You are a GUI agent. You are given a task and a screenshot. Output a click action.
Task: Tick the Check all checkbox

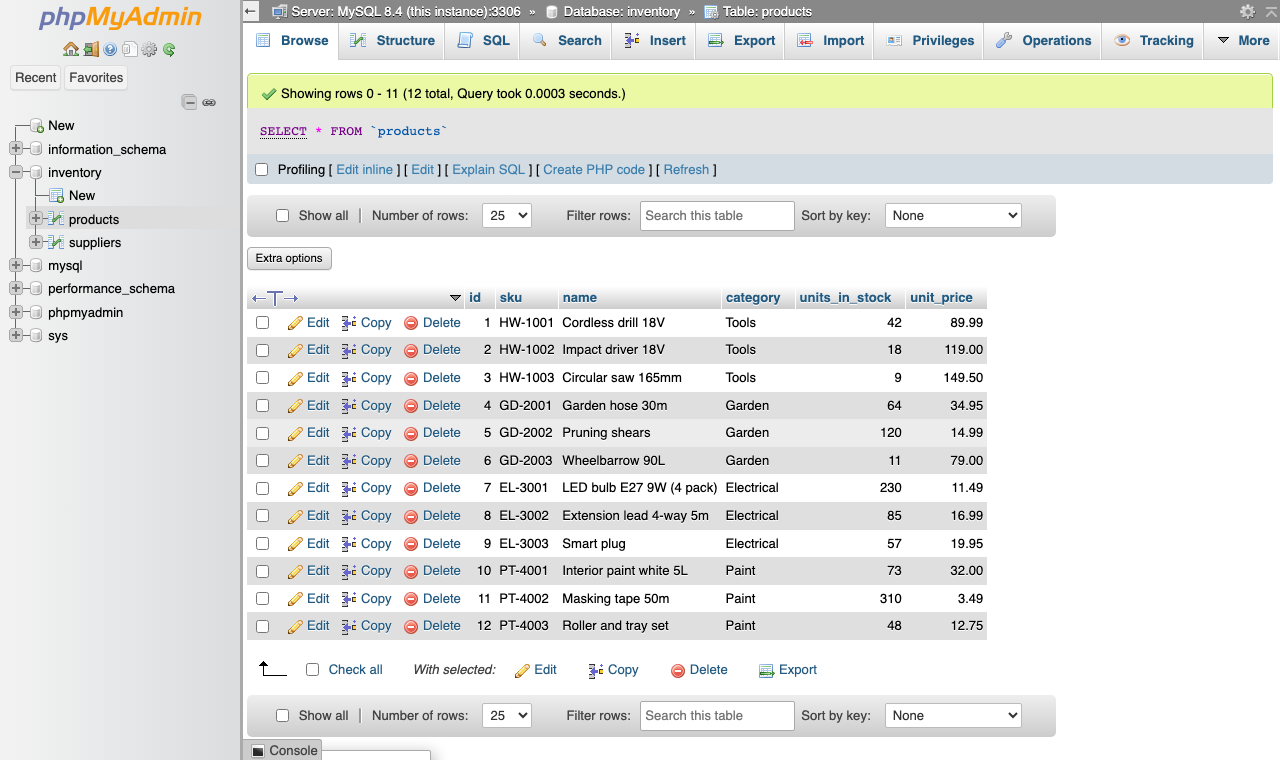312,670
